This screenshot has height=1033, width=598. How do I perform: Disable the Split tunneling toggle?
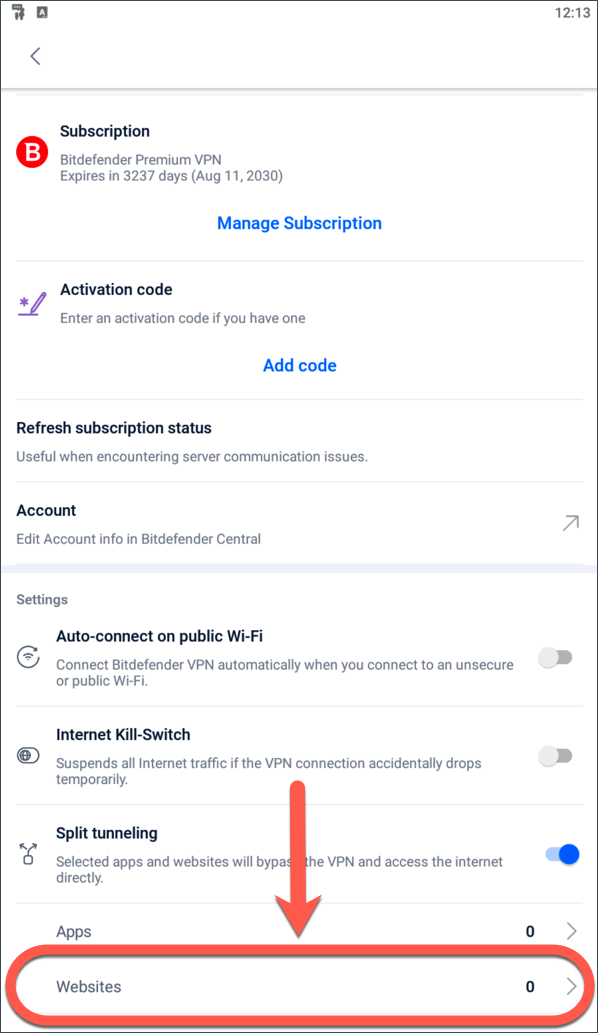pyautogui.click(x=562, y=854)
